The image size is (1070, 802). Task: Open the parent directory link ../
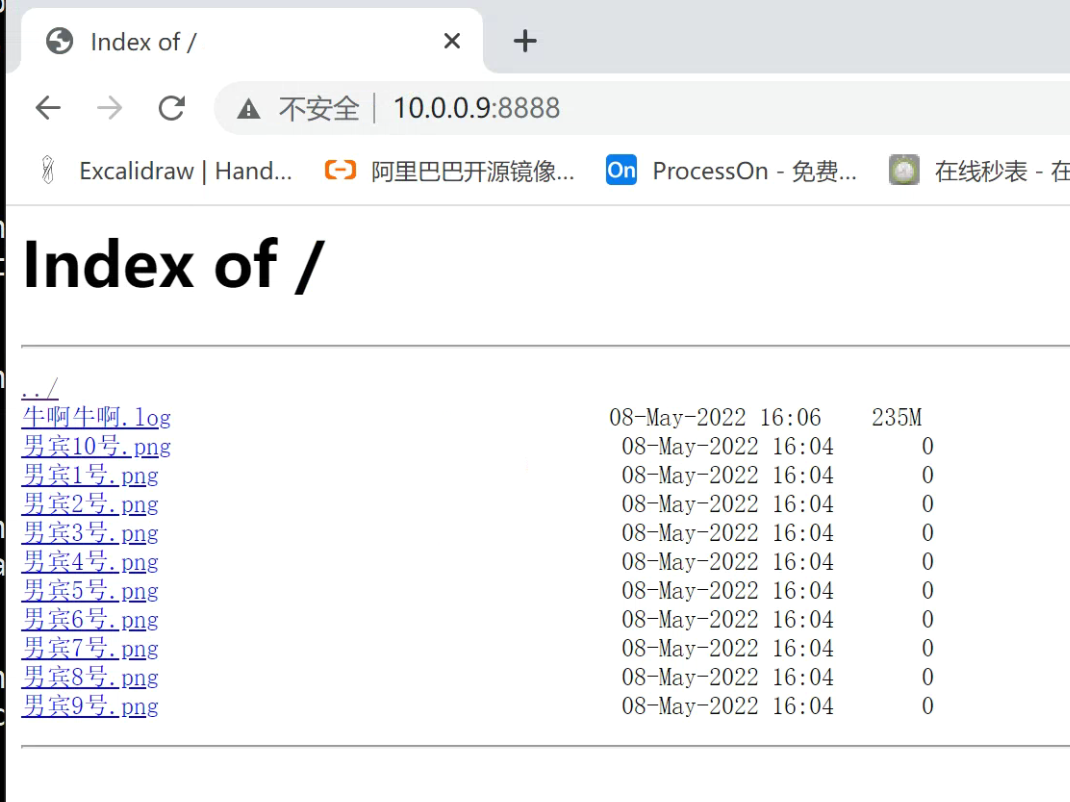click(37, 389)
